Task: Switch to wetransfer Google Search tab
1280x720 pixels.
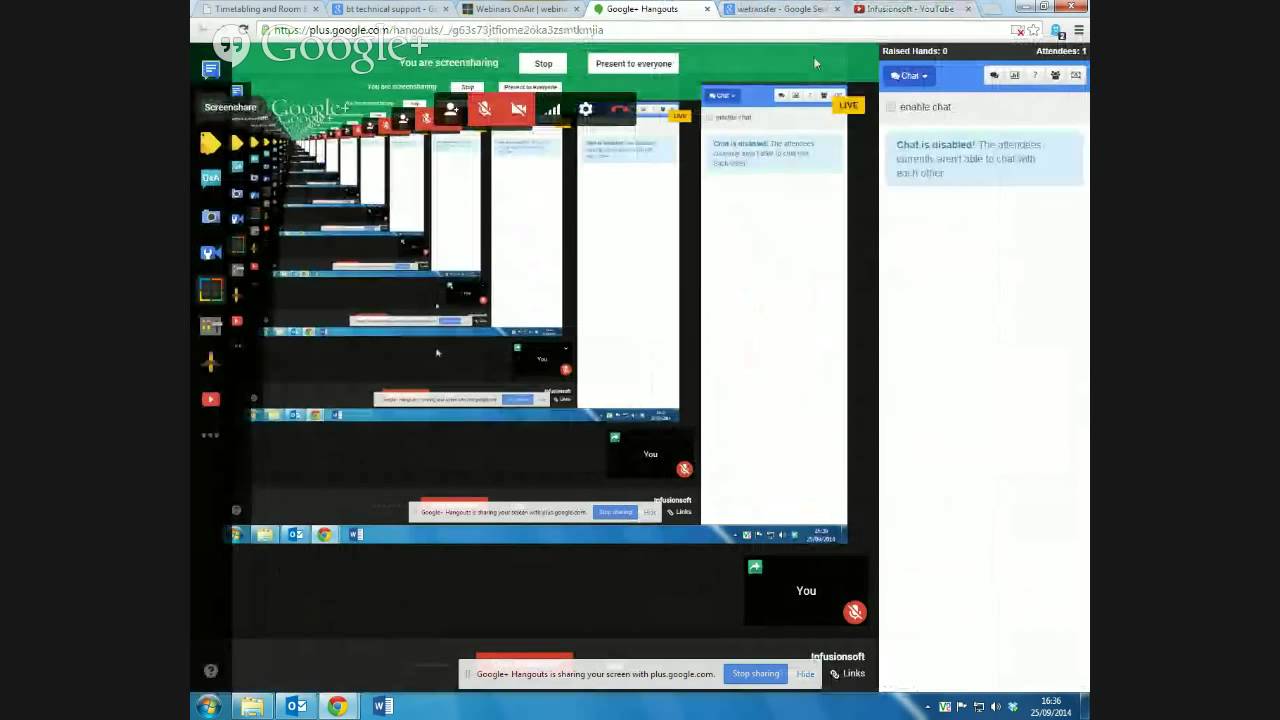Action: (x=782, y=9)
